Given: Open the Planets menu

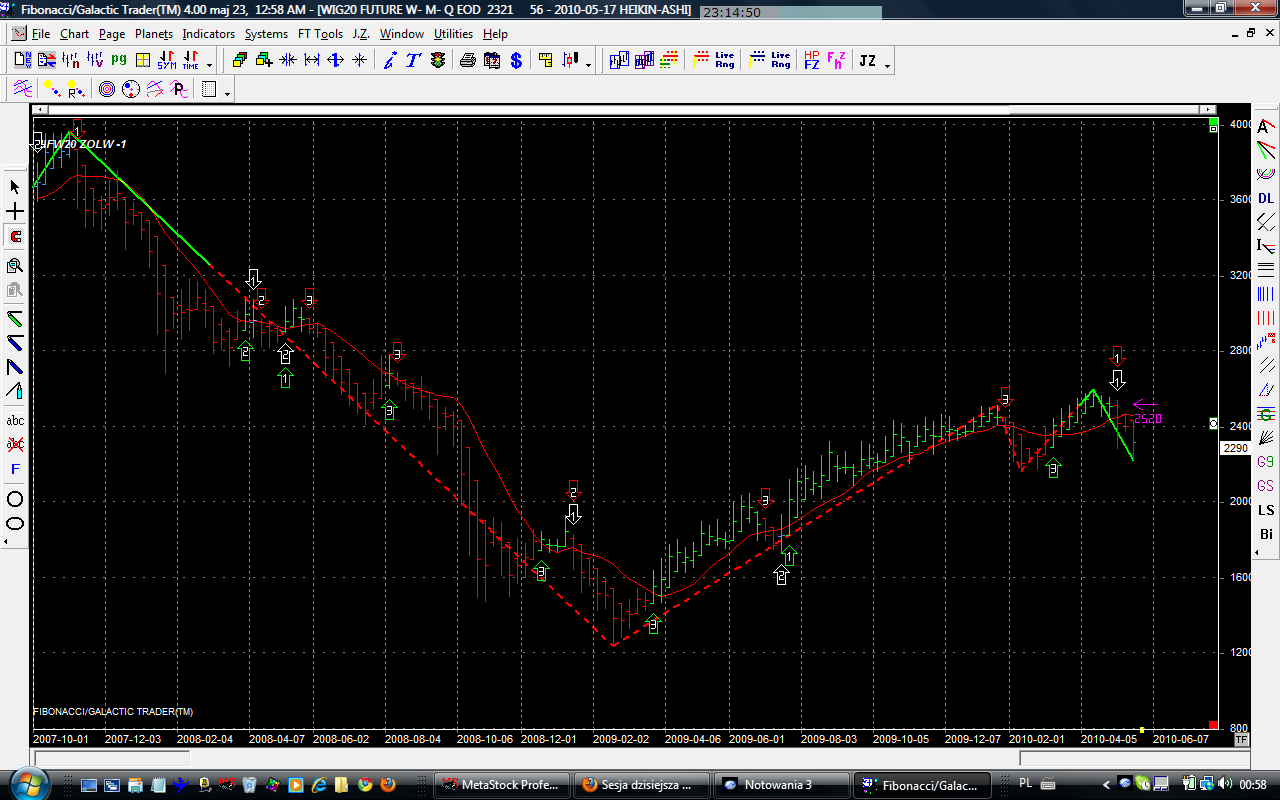Looking at the screenshot, I should (154, 34).
